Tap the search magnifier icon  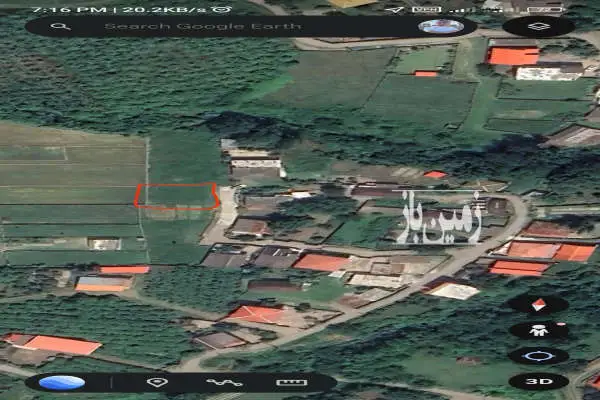coord(61,26)
